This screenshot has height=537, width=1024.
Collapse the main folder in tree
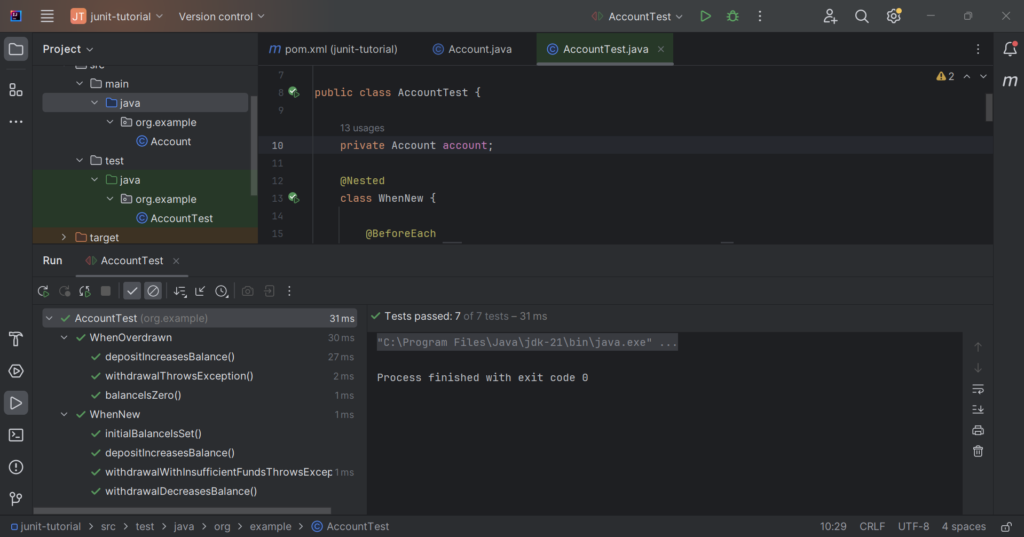80,84
